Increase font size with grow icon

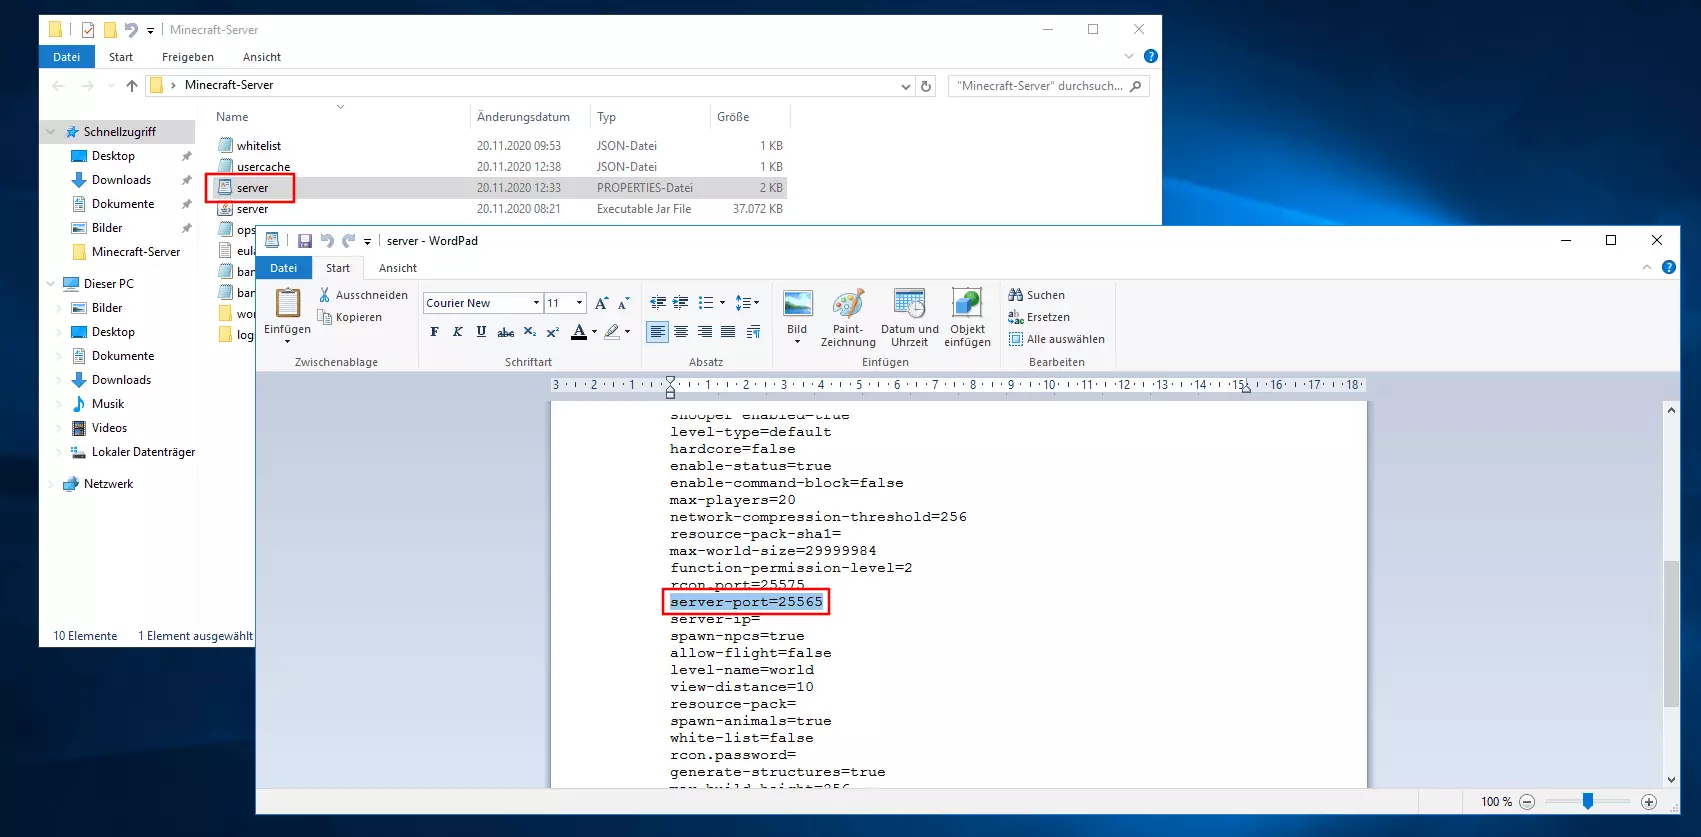pyautogui.click(x=601, y=303)
